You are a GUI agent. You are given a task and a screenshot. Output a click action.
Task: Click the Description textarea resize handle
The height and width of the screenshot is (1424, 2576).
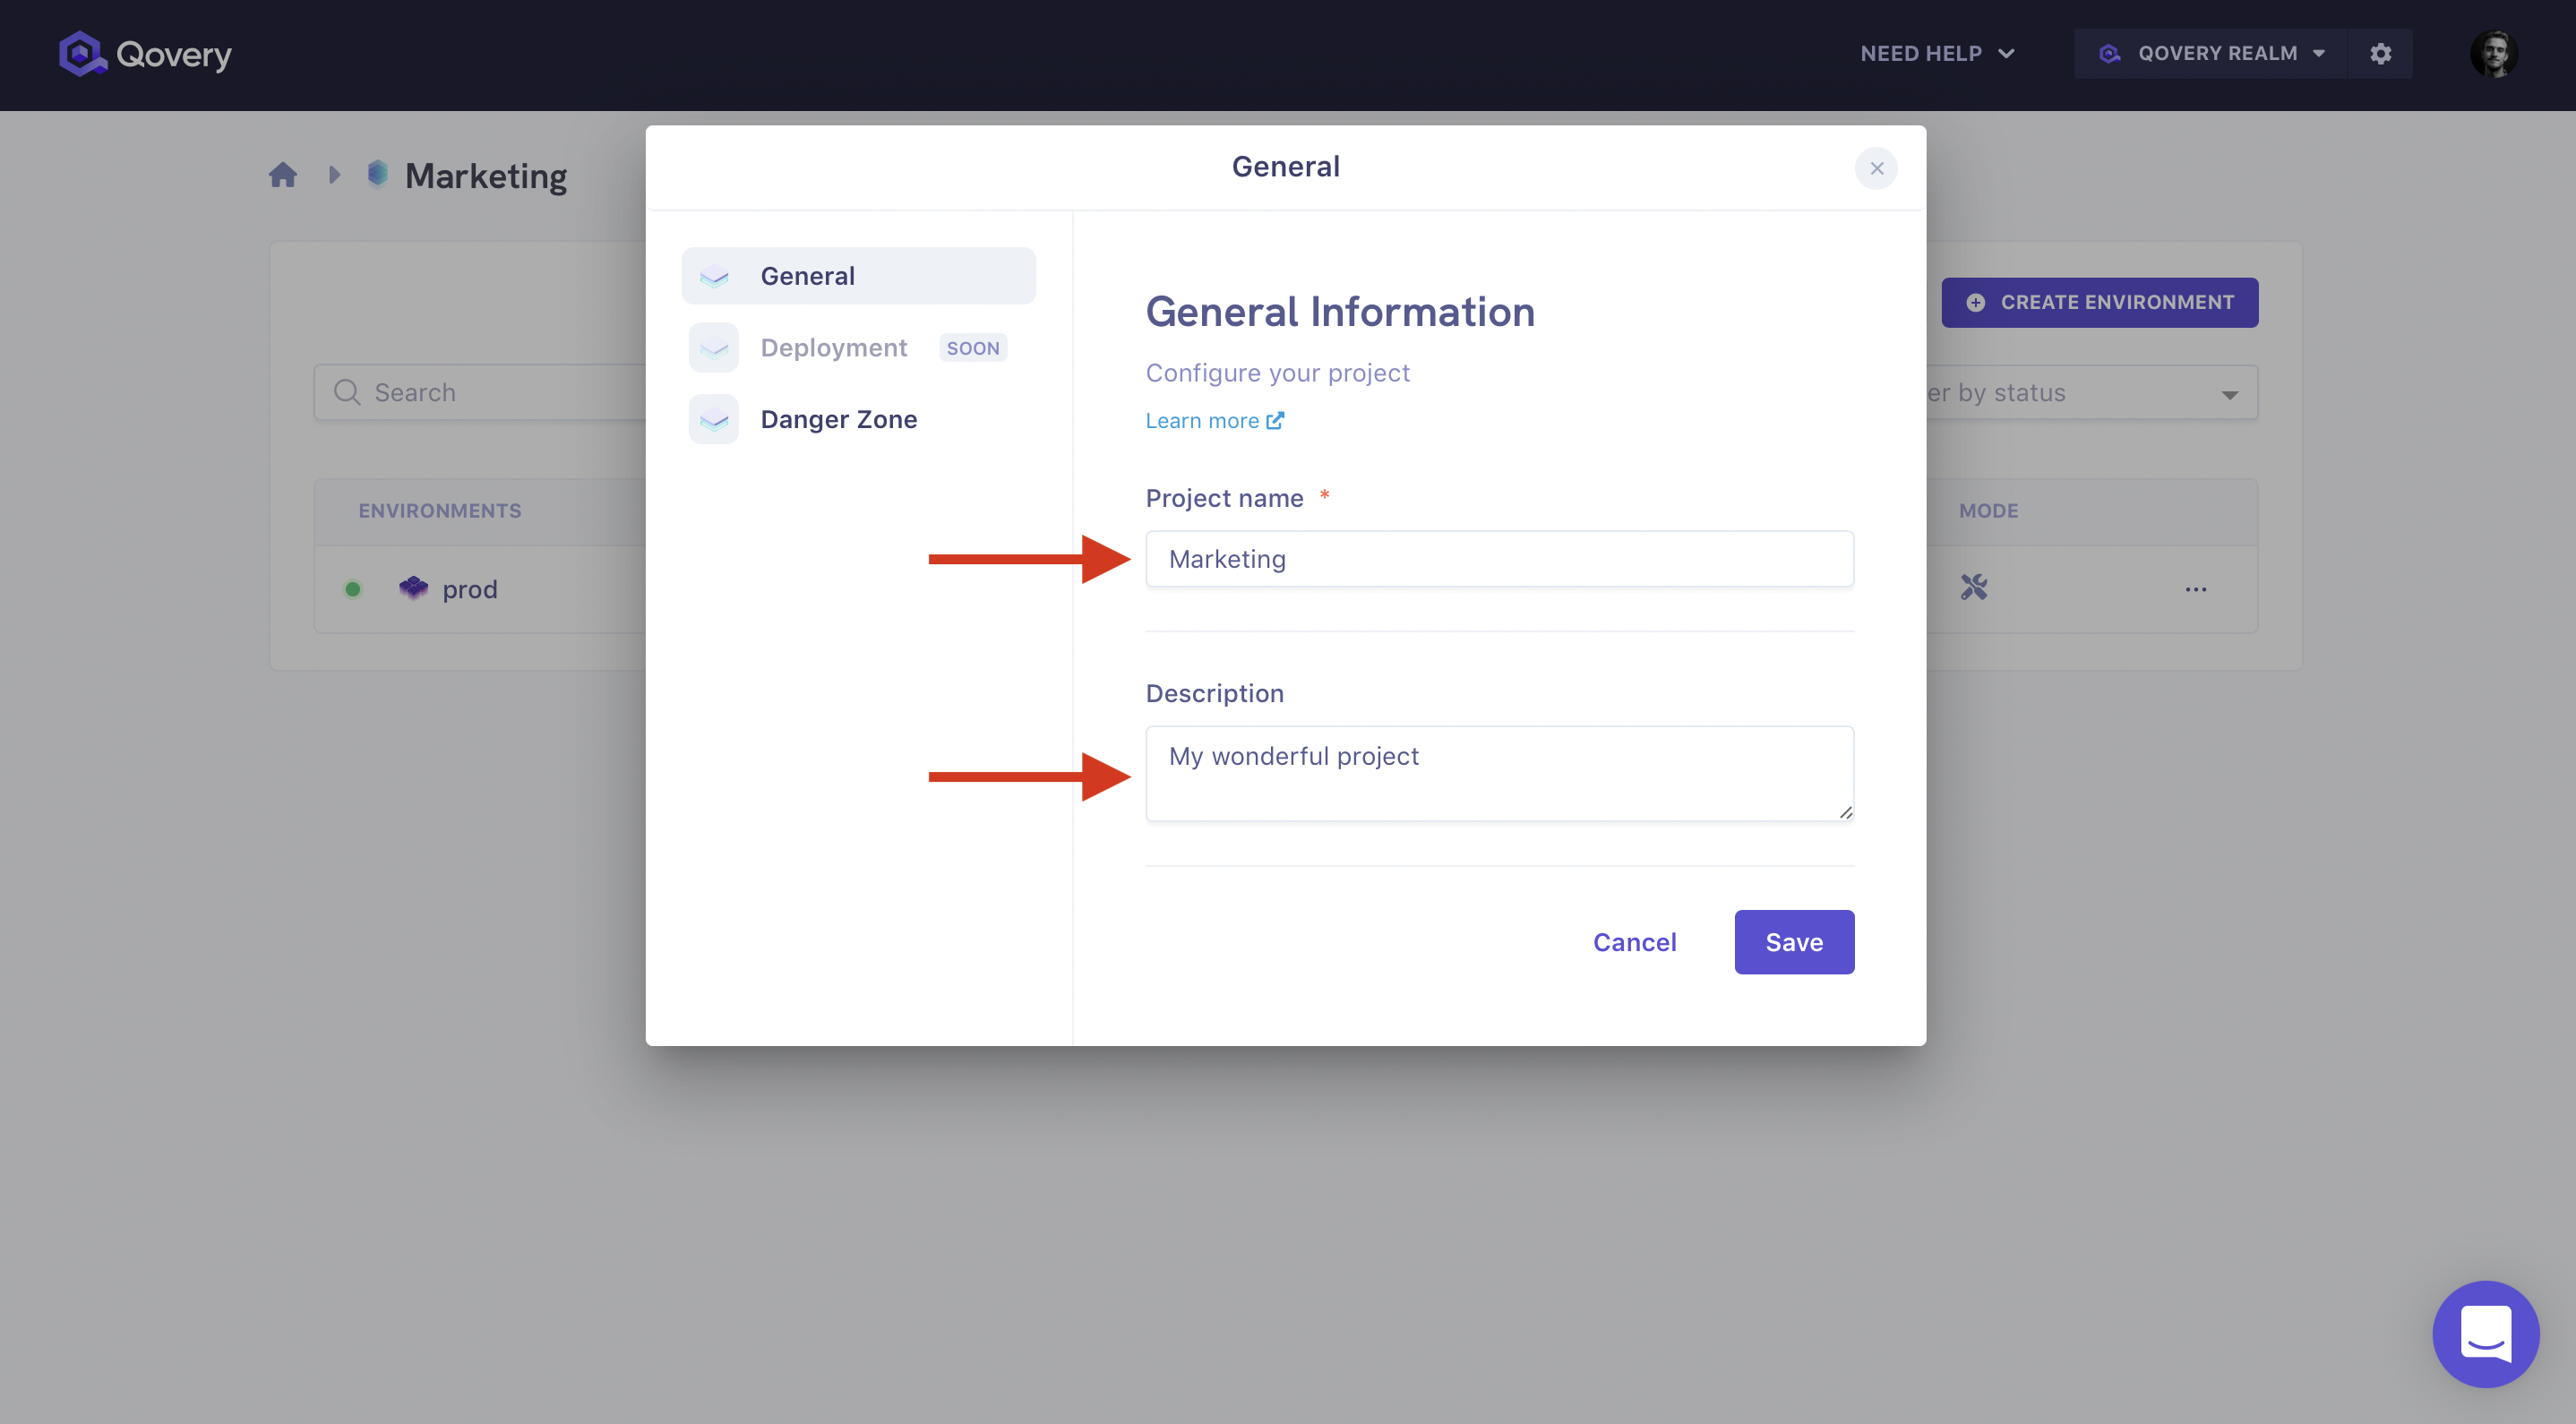[x=1845, y=812]
